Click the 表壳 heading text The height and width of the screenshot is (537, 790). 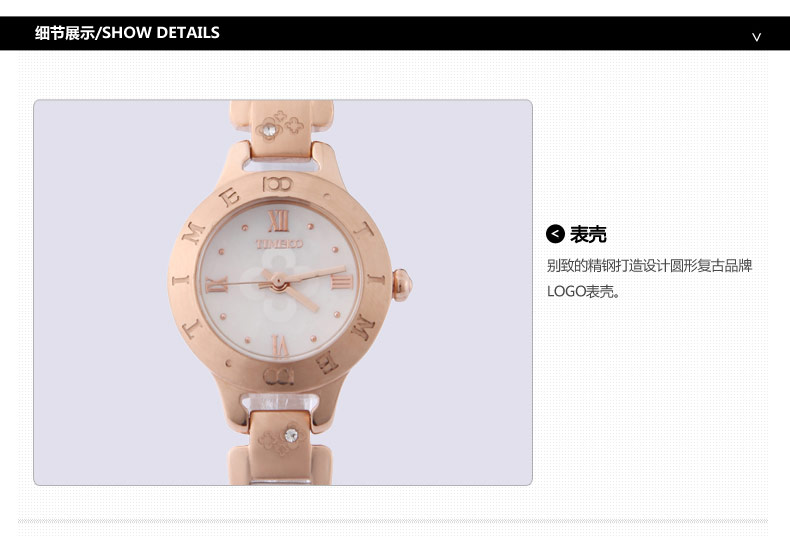(588, 234)
